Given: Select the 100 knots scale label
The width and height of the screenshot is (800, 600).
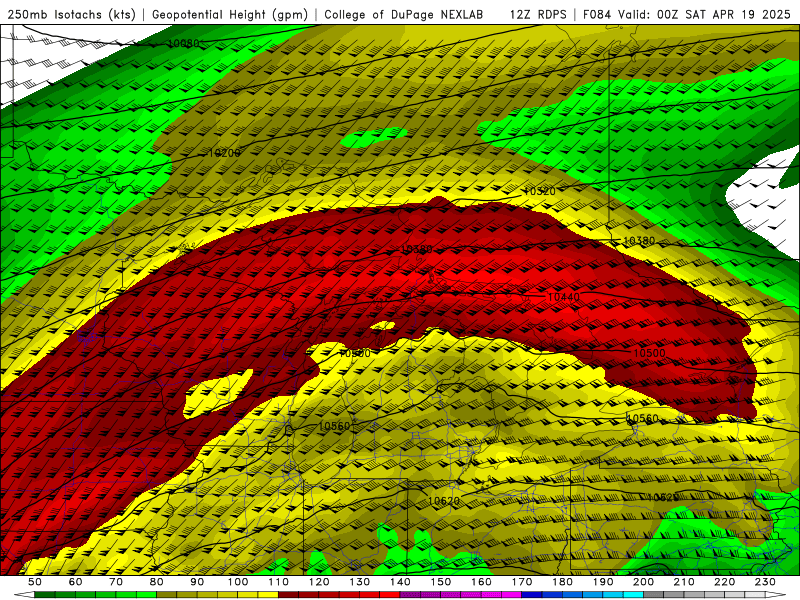Looking at the screenshot, I should click(238, 582).
